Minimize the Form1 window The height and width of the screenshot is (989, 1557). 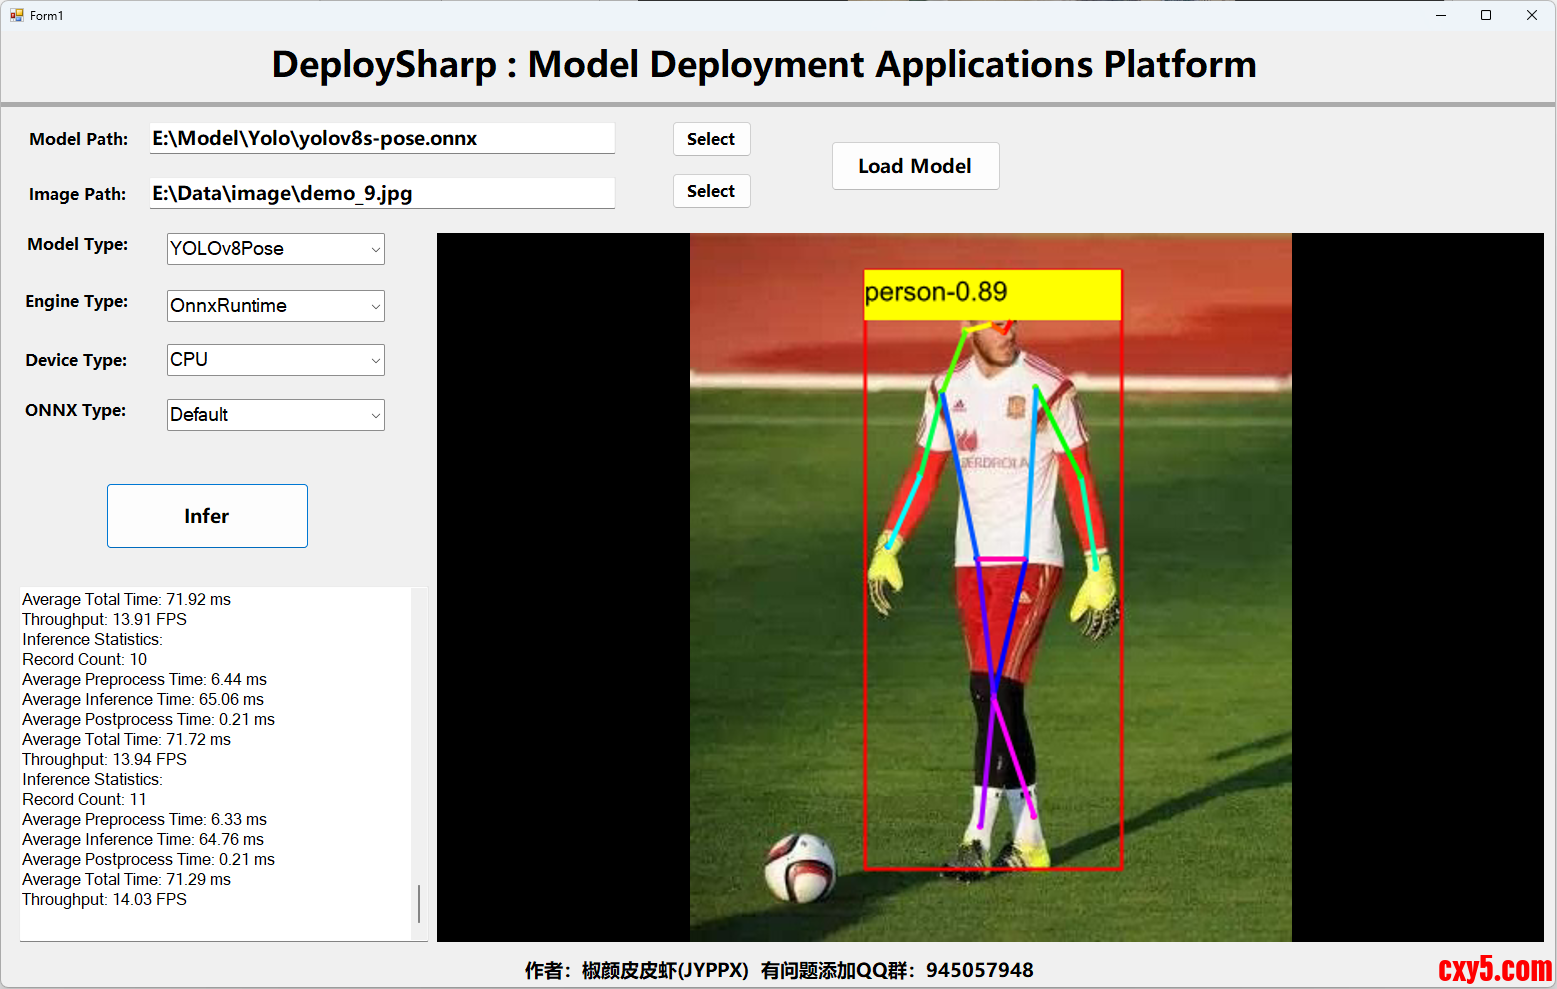(1441, 15)
